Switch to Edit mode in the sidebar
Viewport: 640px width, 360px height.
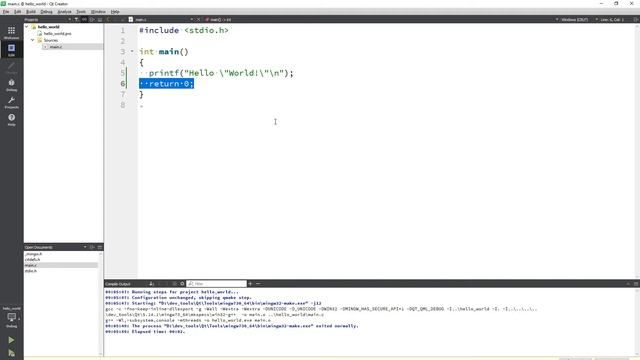11,50
